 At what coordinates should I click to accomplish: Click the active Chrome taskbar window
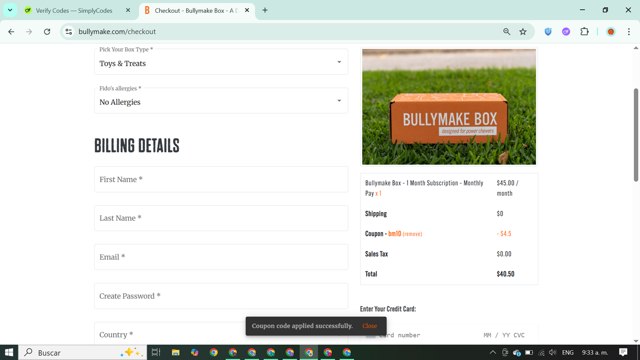point(309,352)
